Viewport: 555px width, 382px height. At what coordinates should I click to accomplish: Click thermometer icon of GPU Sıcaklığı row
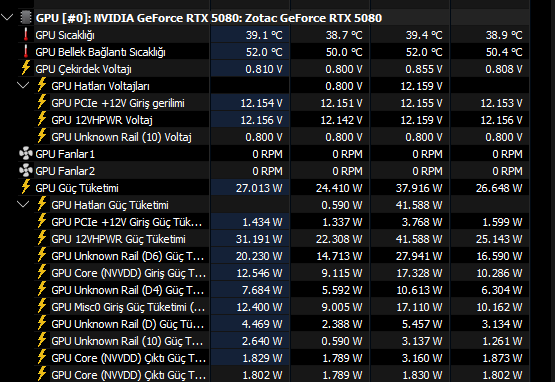[x=25, y=35]
